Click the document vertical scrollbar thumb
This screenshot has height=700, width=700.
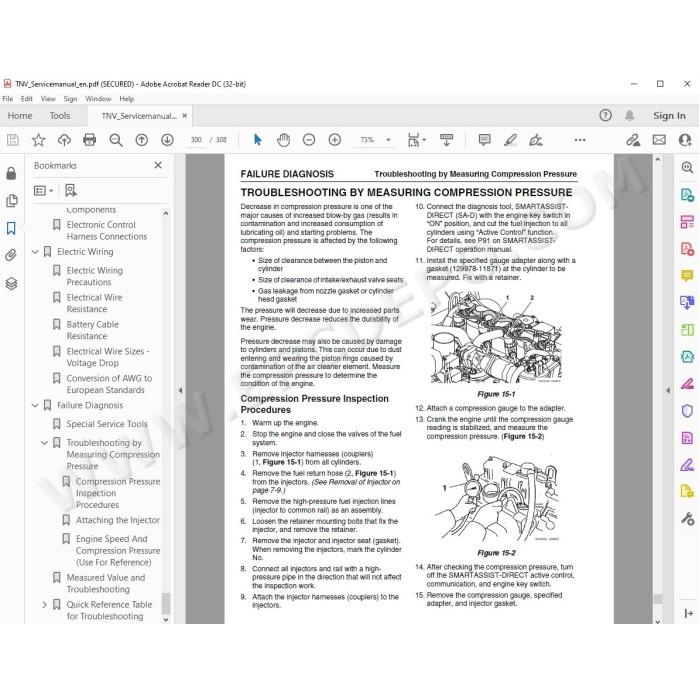pyautogui.click(x=658, y=599)
